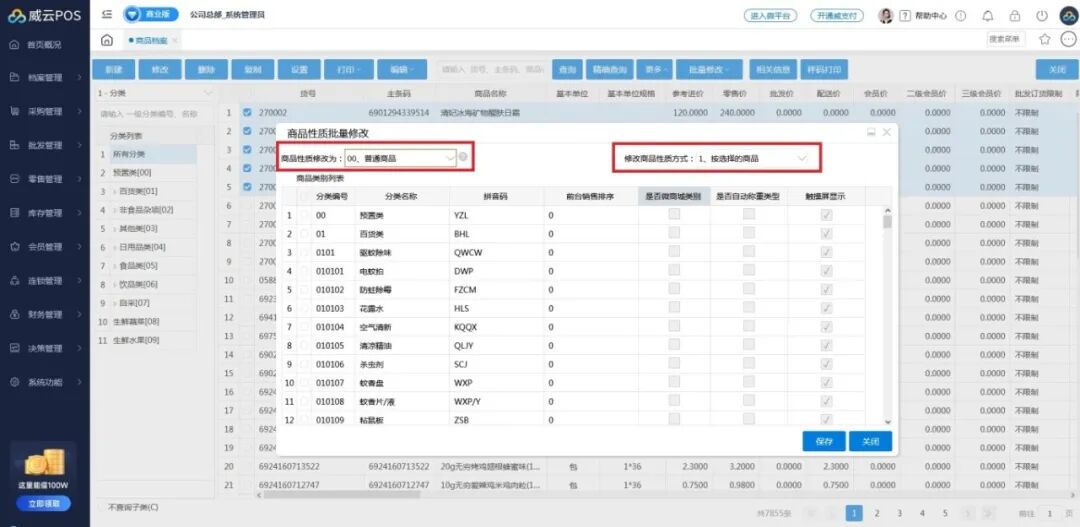
Task: Click the 保存 button in dialog
Action: pos(823,441)
